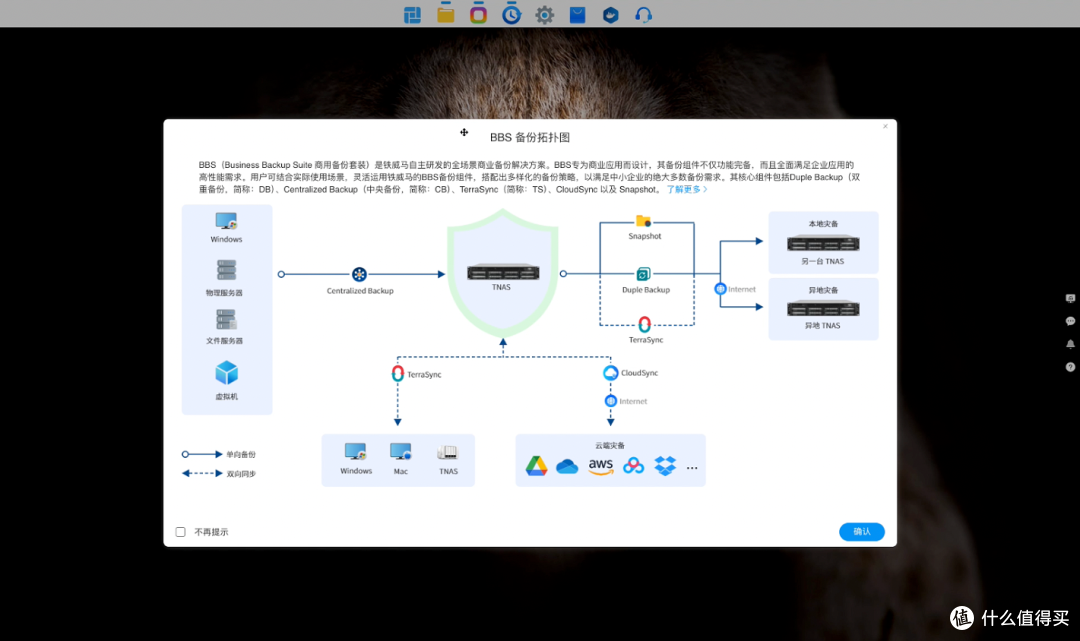The width and height of the screenshot is (1080, 641).
Task: Open the chat bubble messages icon
Action: tap(1070, 321)
